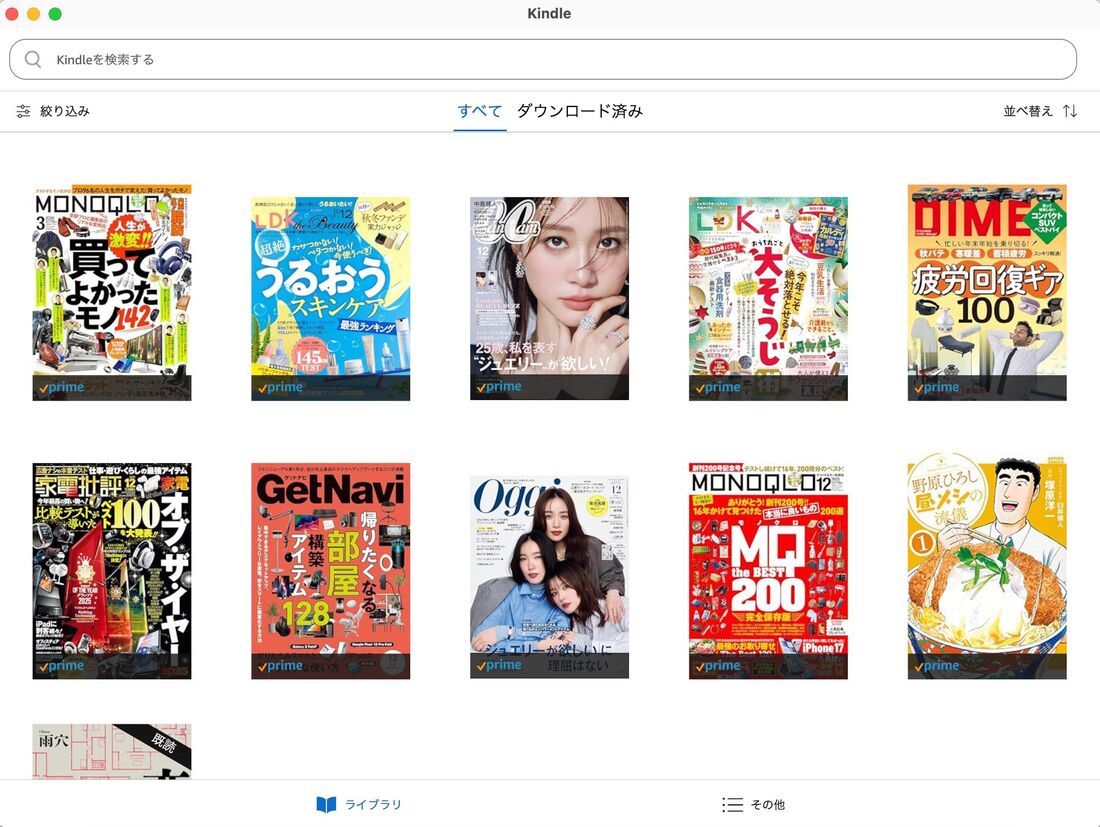Open the GetNavi 部屋構築アイテム128 issue
The height and width of the screenshot is (827, 1100).
click(330, 570)
